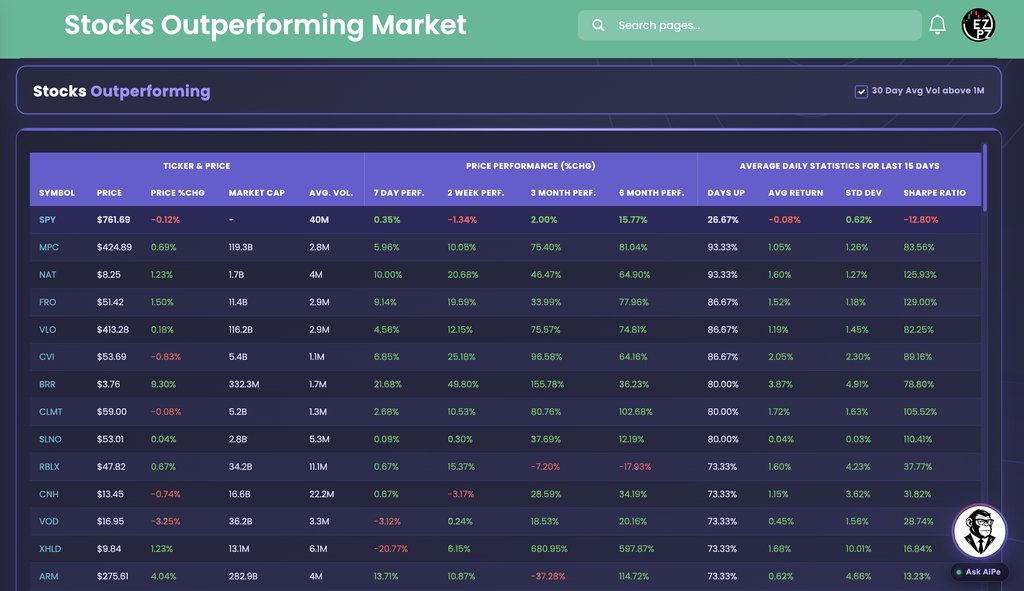The width and height of the screenshot is (1024, 591).
Task: Sort by AVG. VOL. column
Action: pos(330,193)
